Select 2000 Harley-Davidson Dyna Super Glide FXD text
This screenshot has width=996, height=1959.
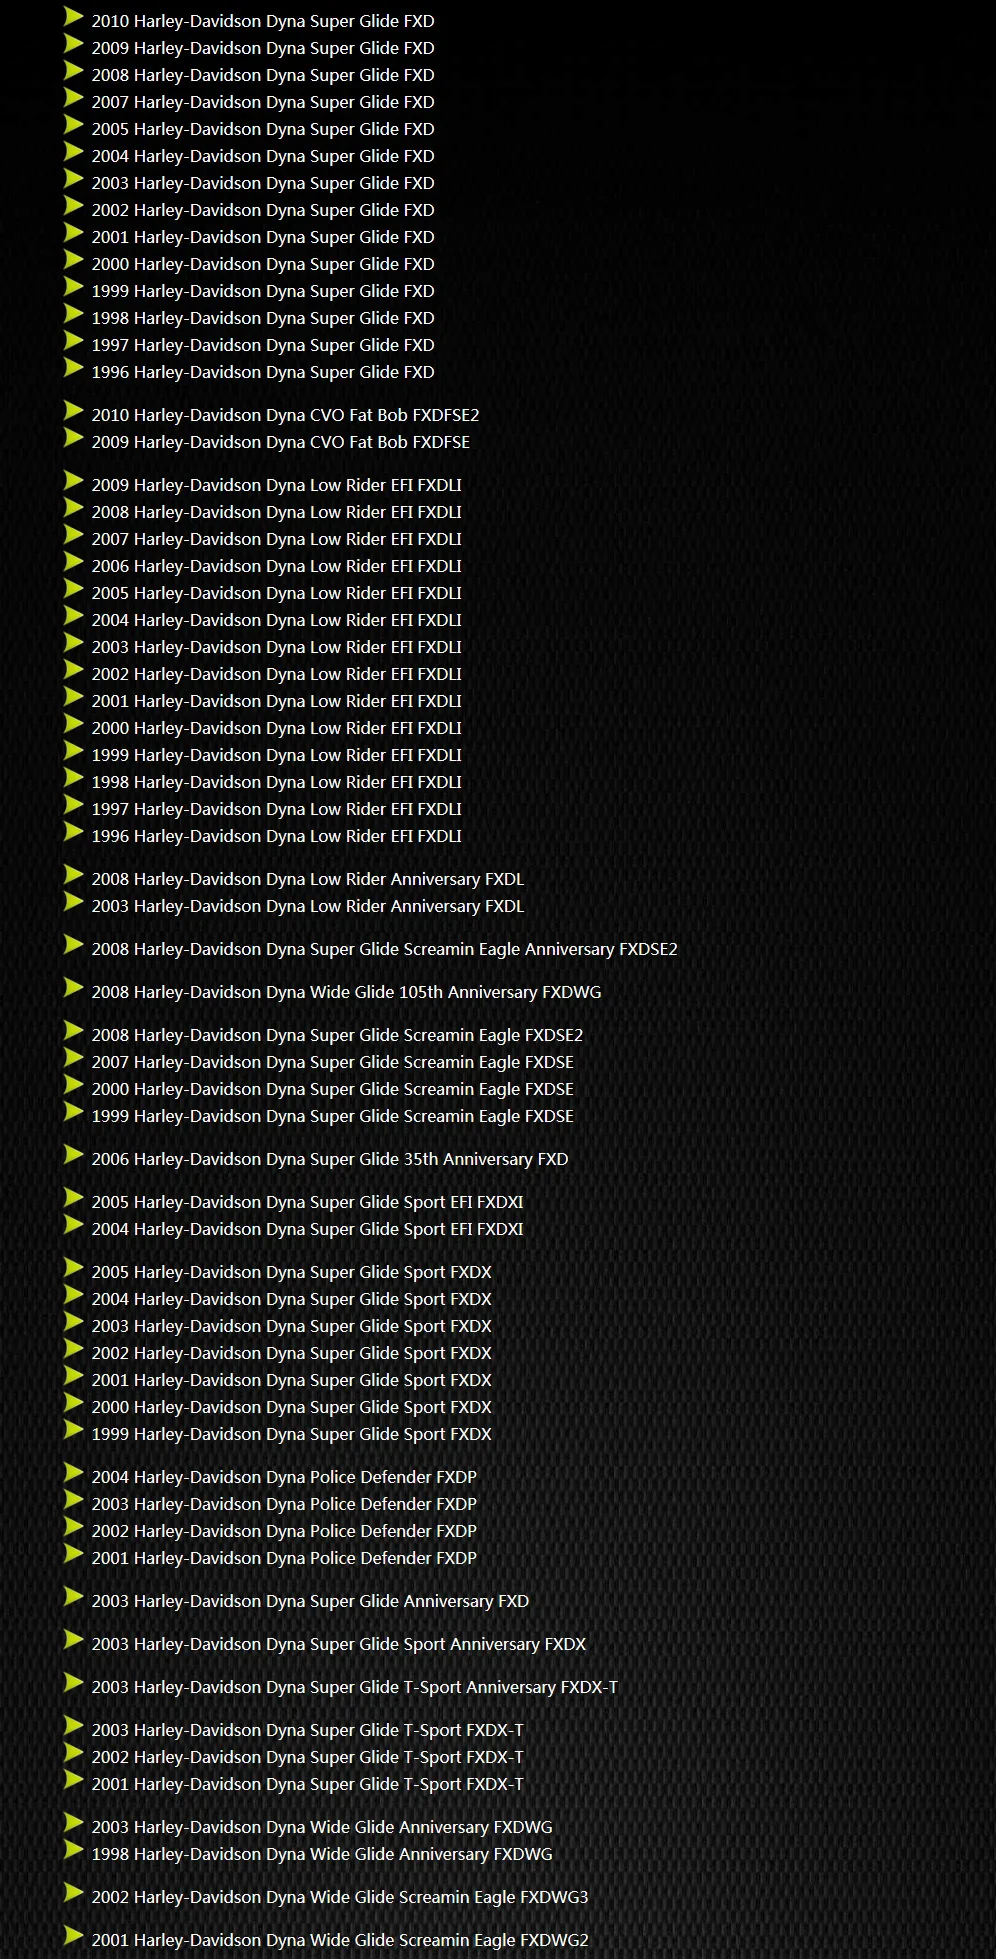(263, 264)
